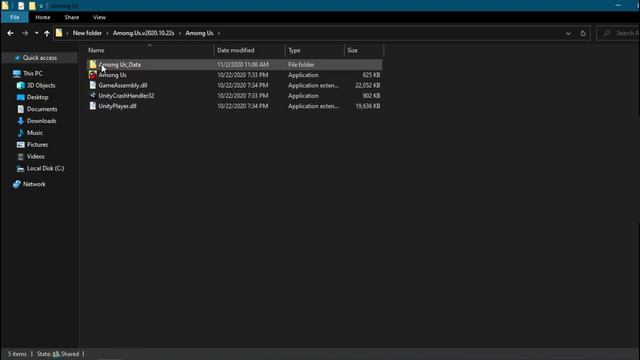Select the GameAssembly.dll file name
This screenshot has width=640, height=360.
coord(123,85)
